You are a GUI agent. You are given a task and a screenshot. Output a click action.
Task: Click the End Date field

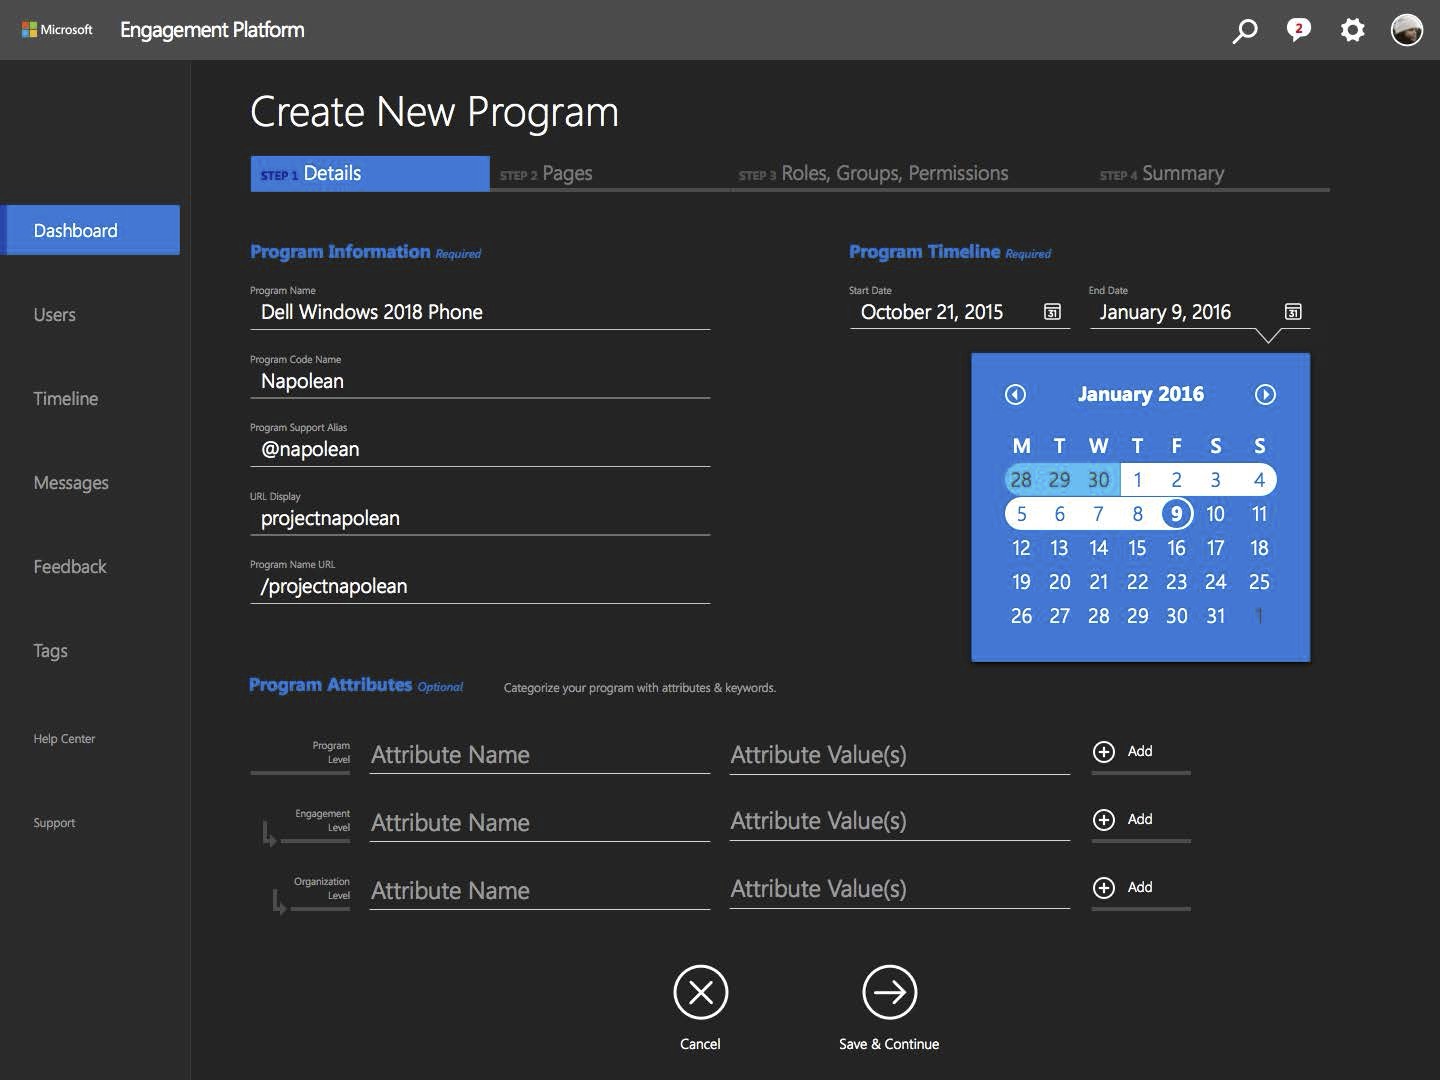[x=1199, y=312]
